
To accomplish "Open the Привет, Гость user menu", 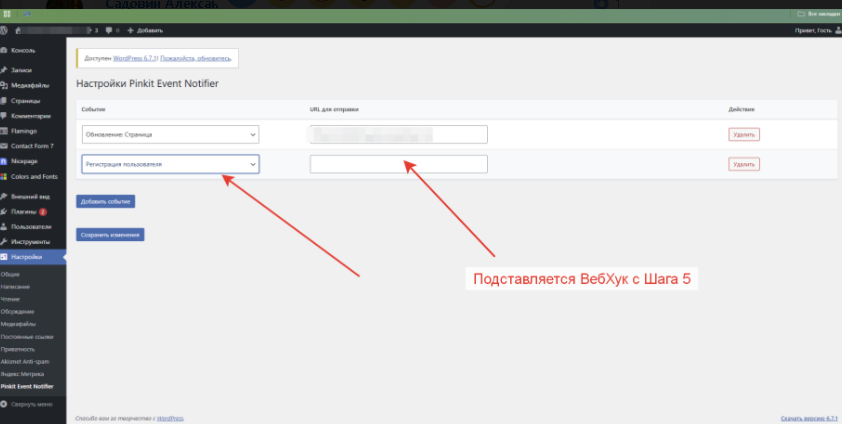I will (x=817, y=31).
